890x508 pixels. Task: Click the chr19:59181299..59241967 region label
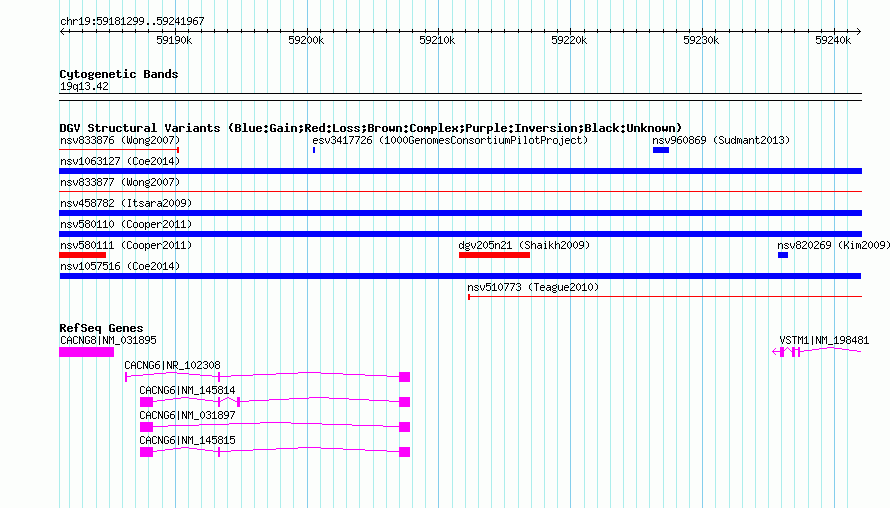(132, 21)
